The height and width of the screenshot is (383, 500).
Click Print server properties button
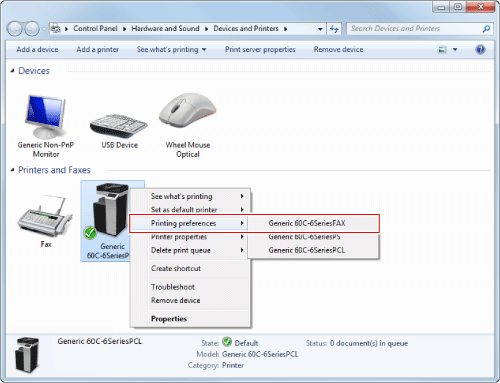(260, 50)
